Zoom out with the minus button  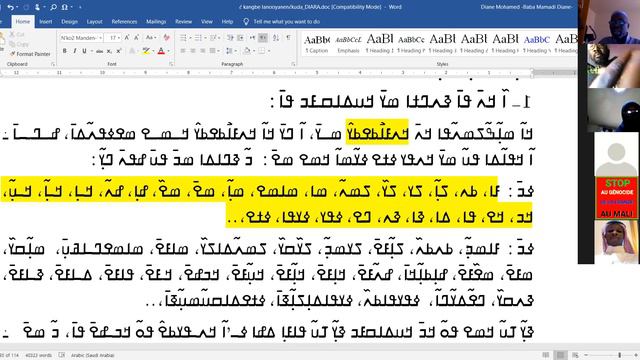tap(587, 355)
